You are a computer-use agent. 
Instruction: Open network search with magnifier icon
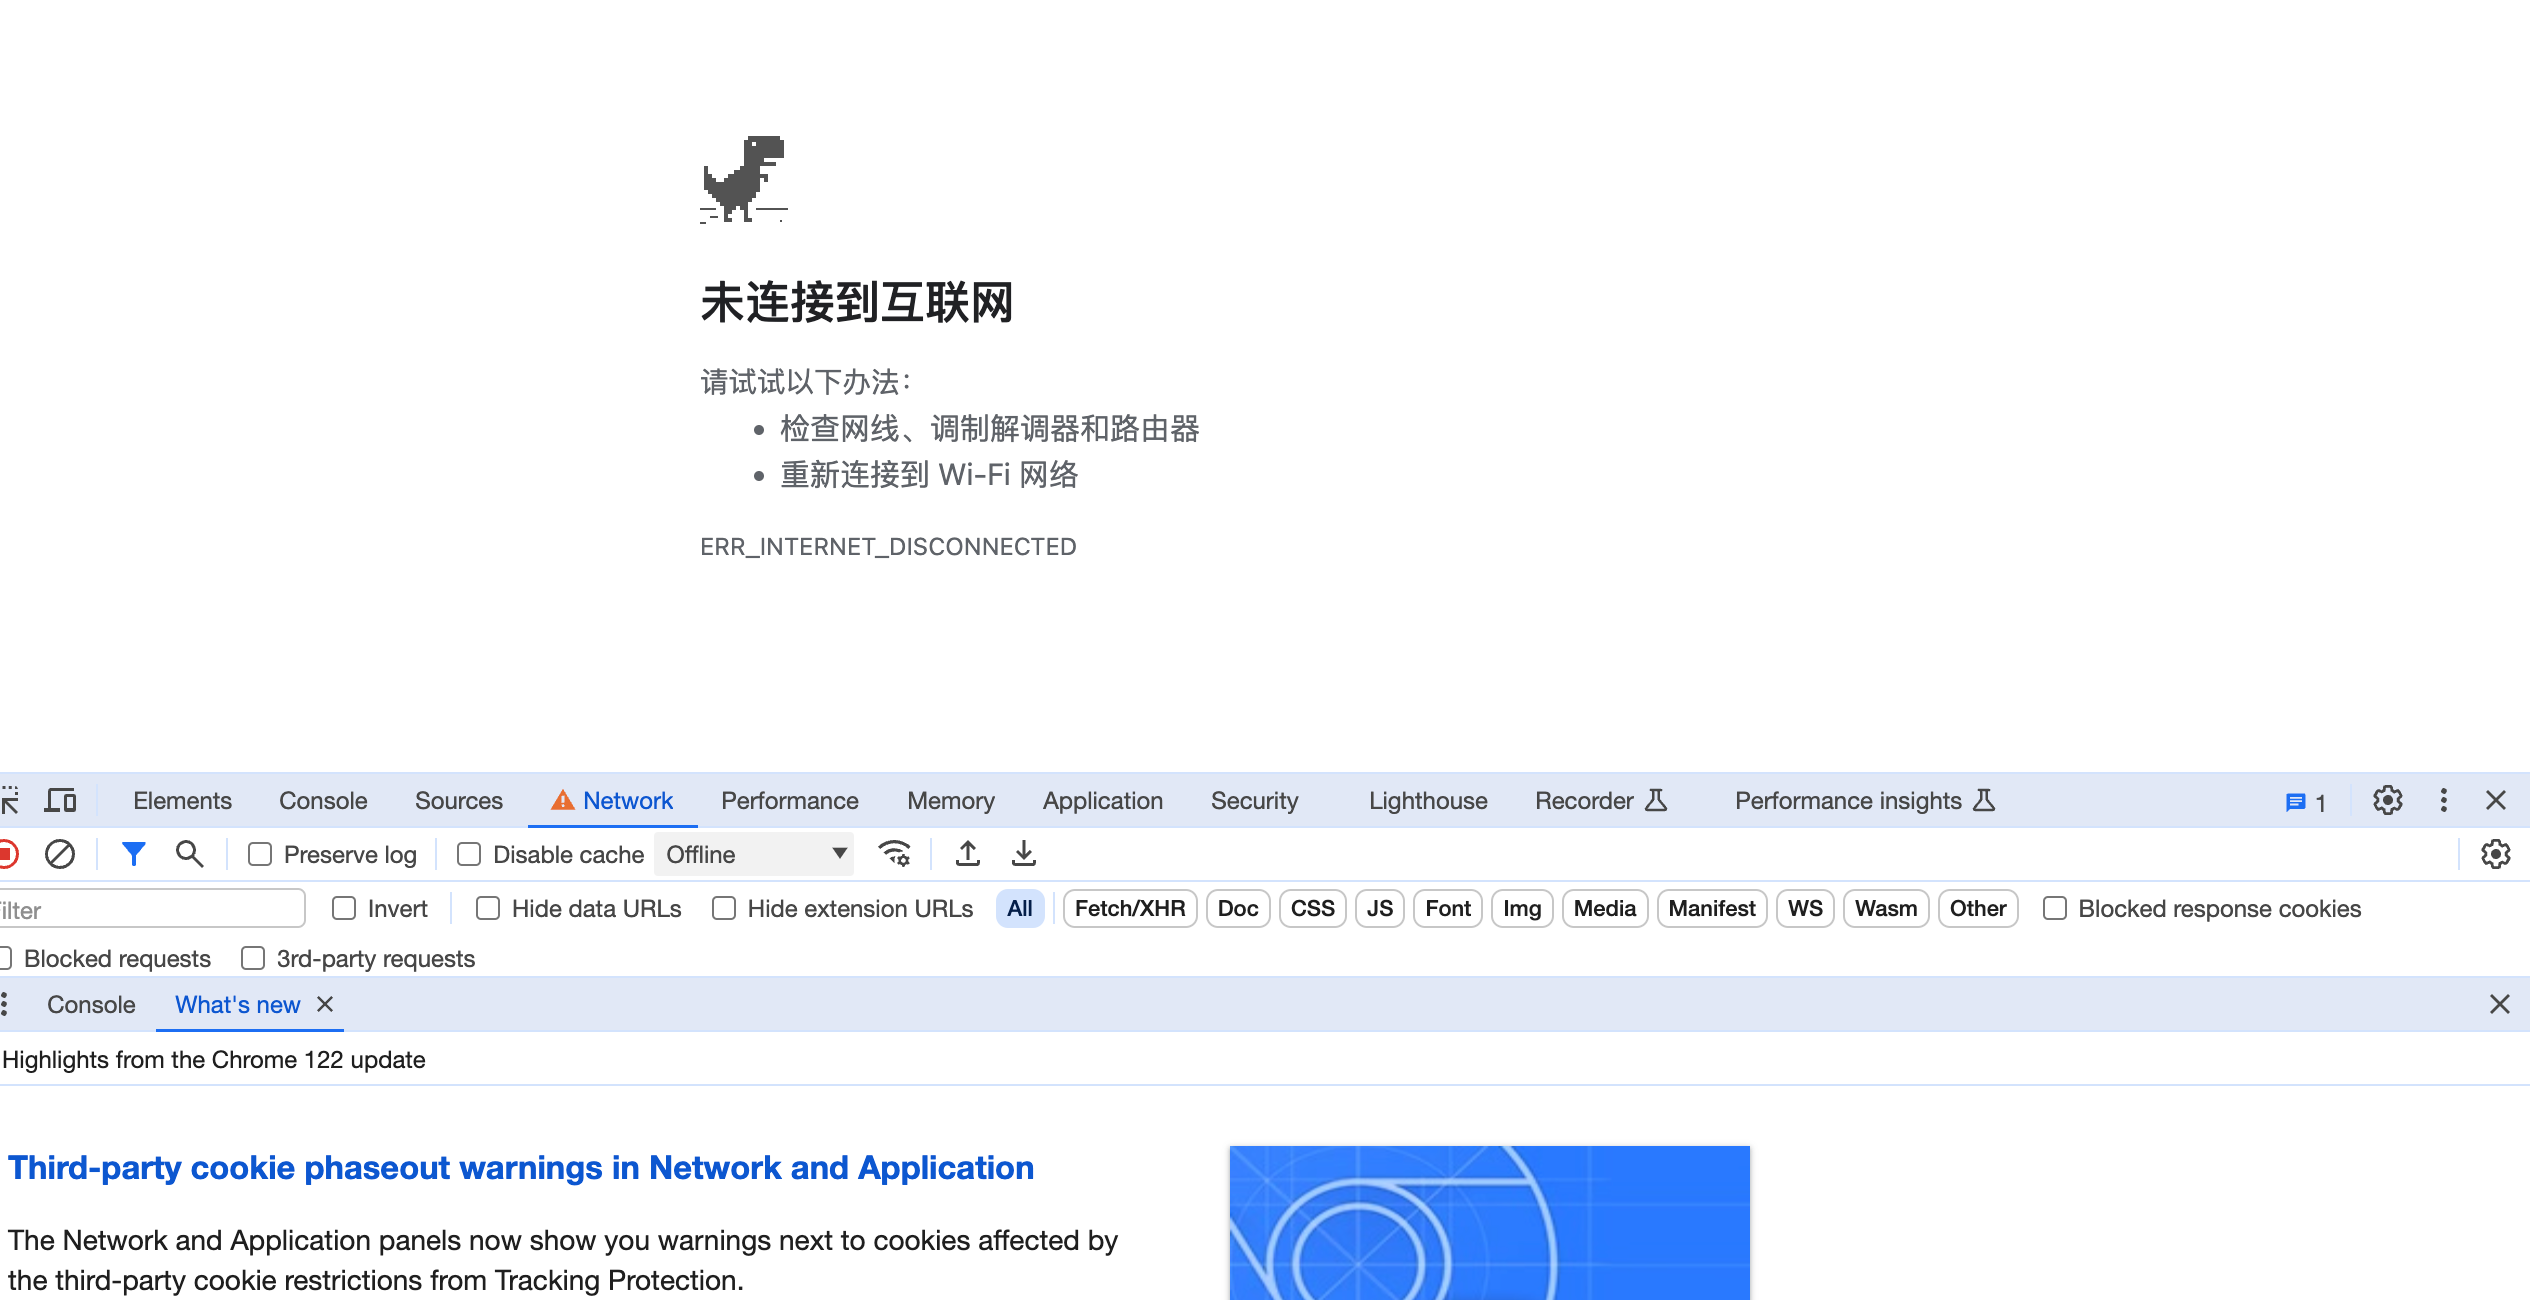click(189, 854)
